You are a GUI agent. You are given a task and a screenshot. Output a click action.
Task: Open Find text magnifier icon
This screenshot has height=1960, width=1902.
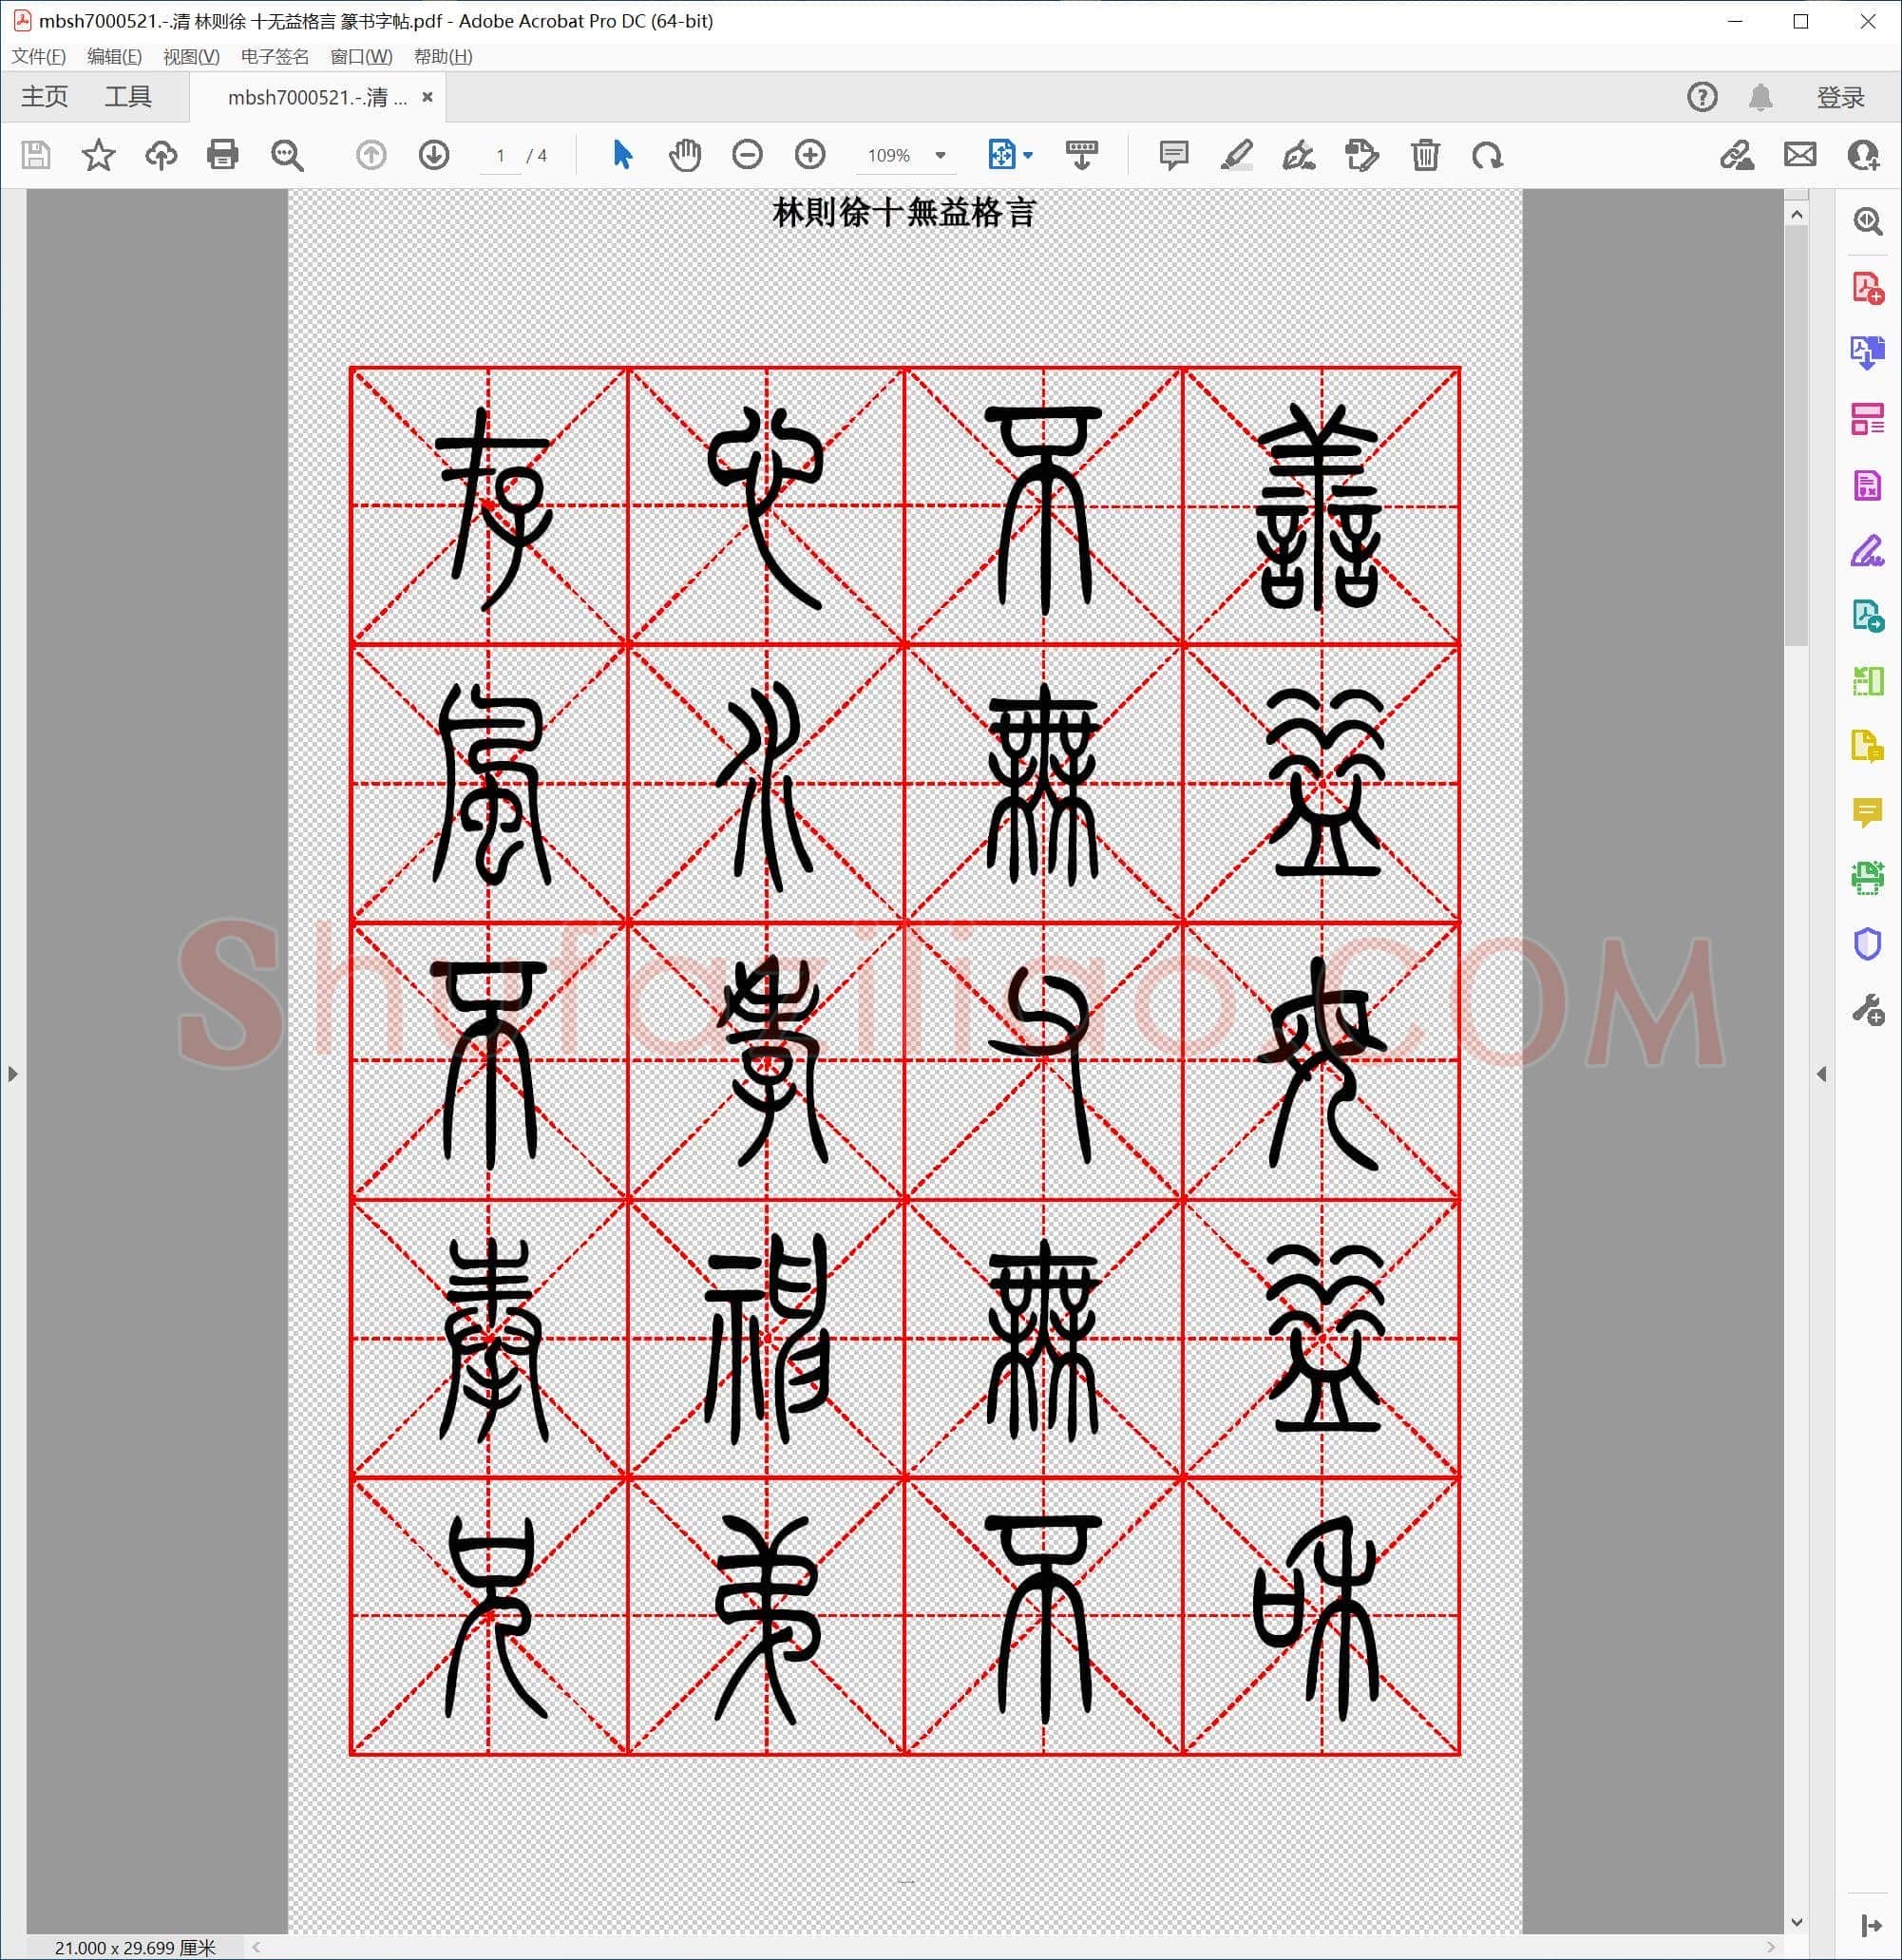pyautogui.click(x=287, y=155)
